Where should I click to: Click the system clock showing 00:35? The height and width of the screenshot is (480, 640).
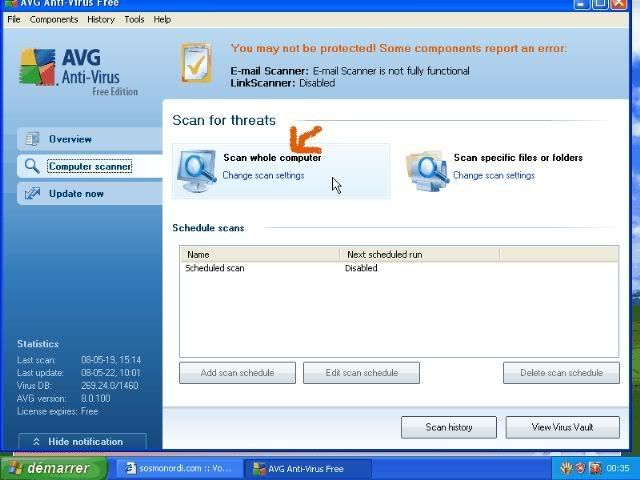click(618, 468)
